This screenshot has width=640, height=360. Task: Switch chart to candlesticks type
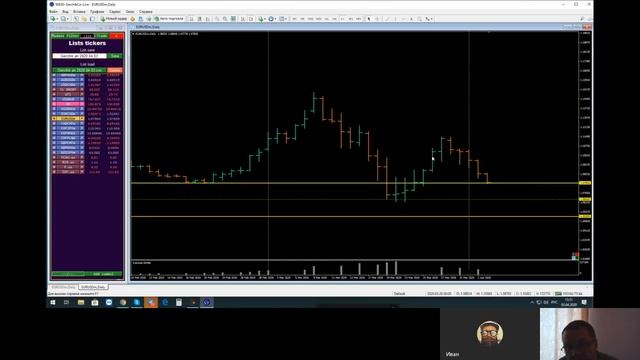pos(200,19)
